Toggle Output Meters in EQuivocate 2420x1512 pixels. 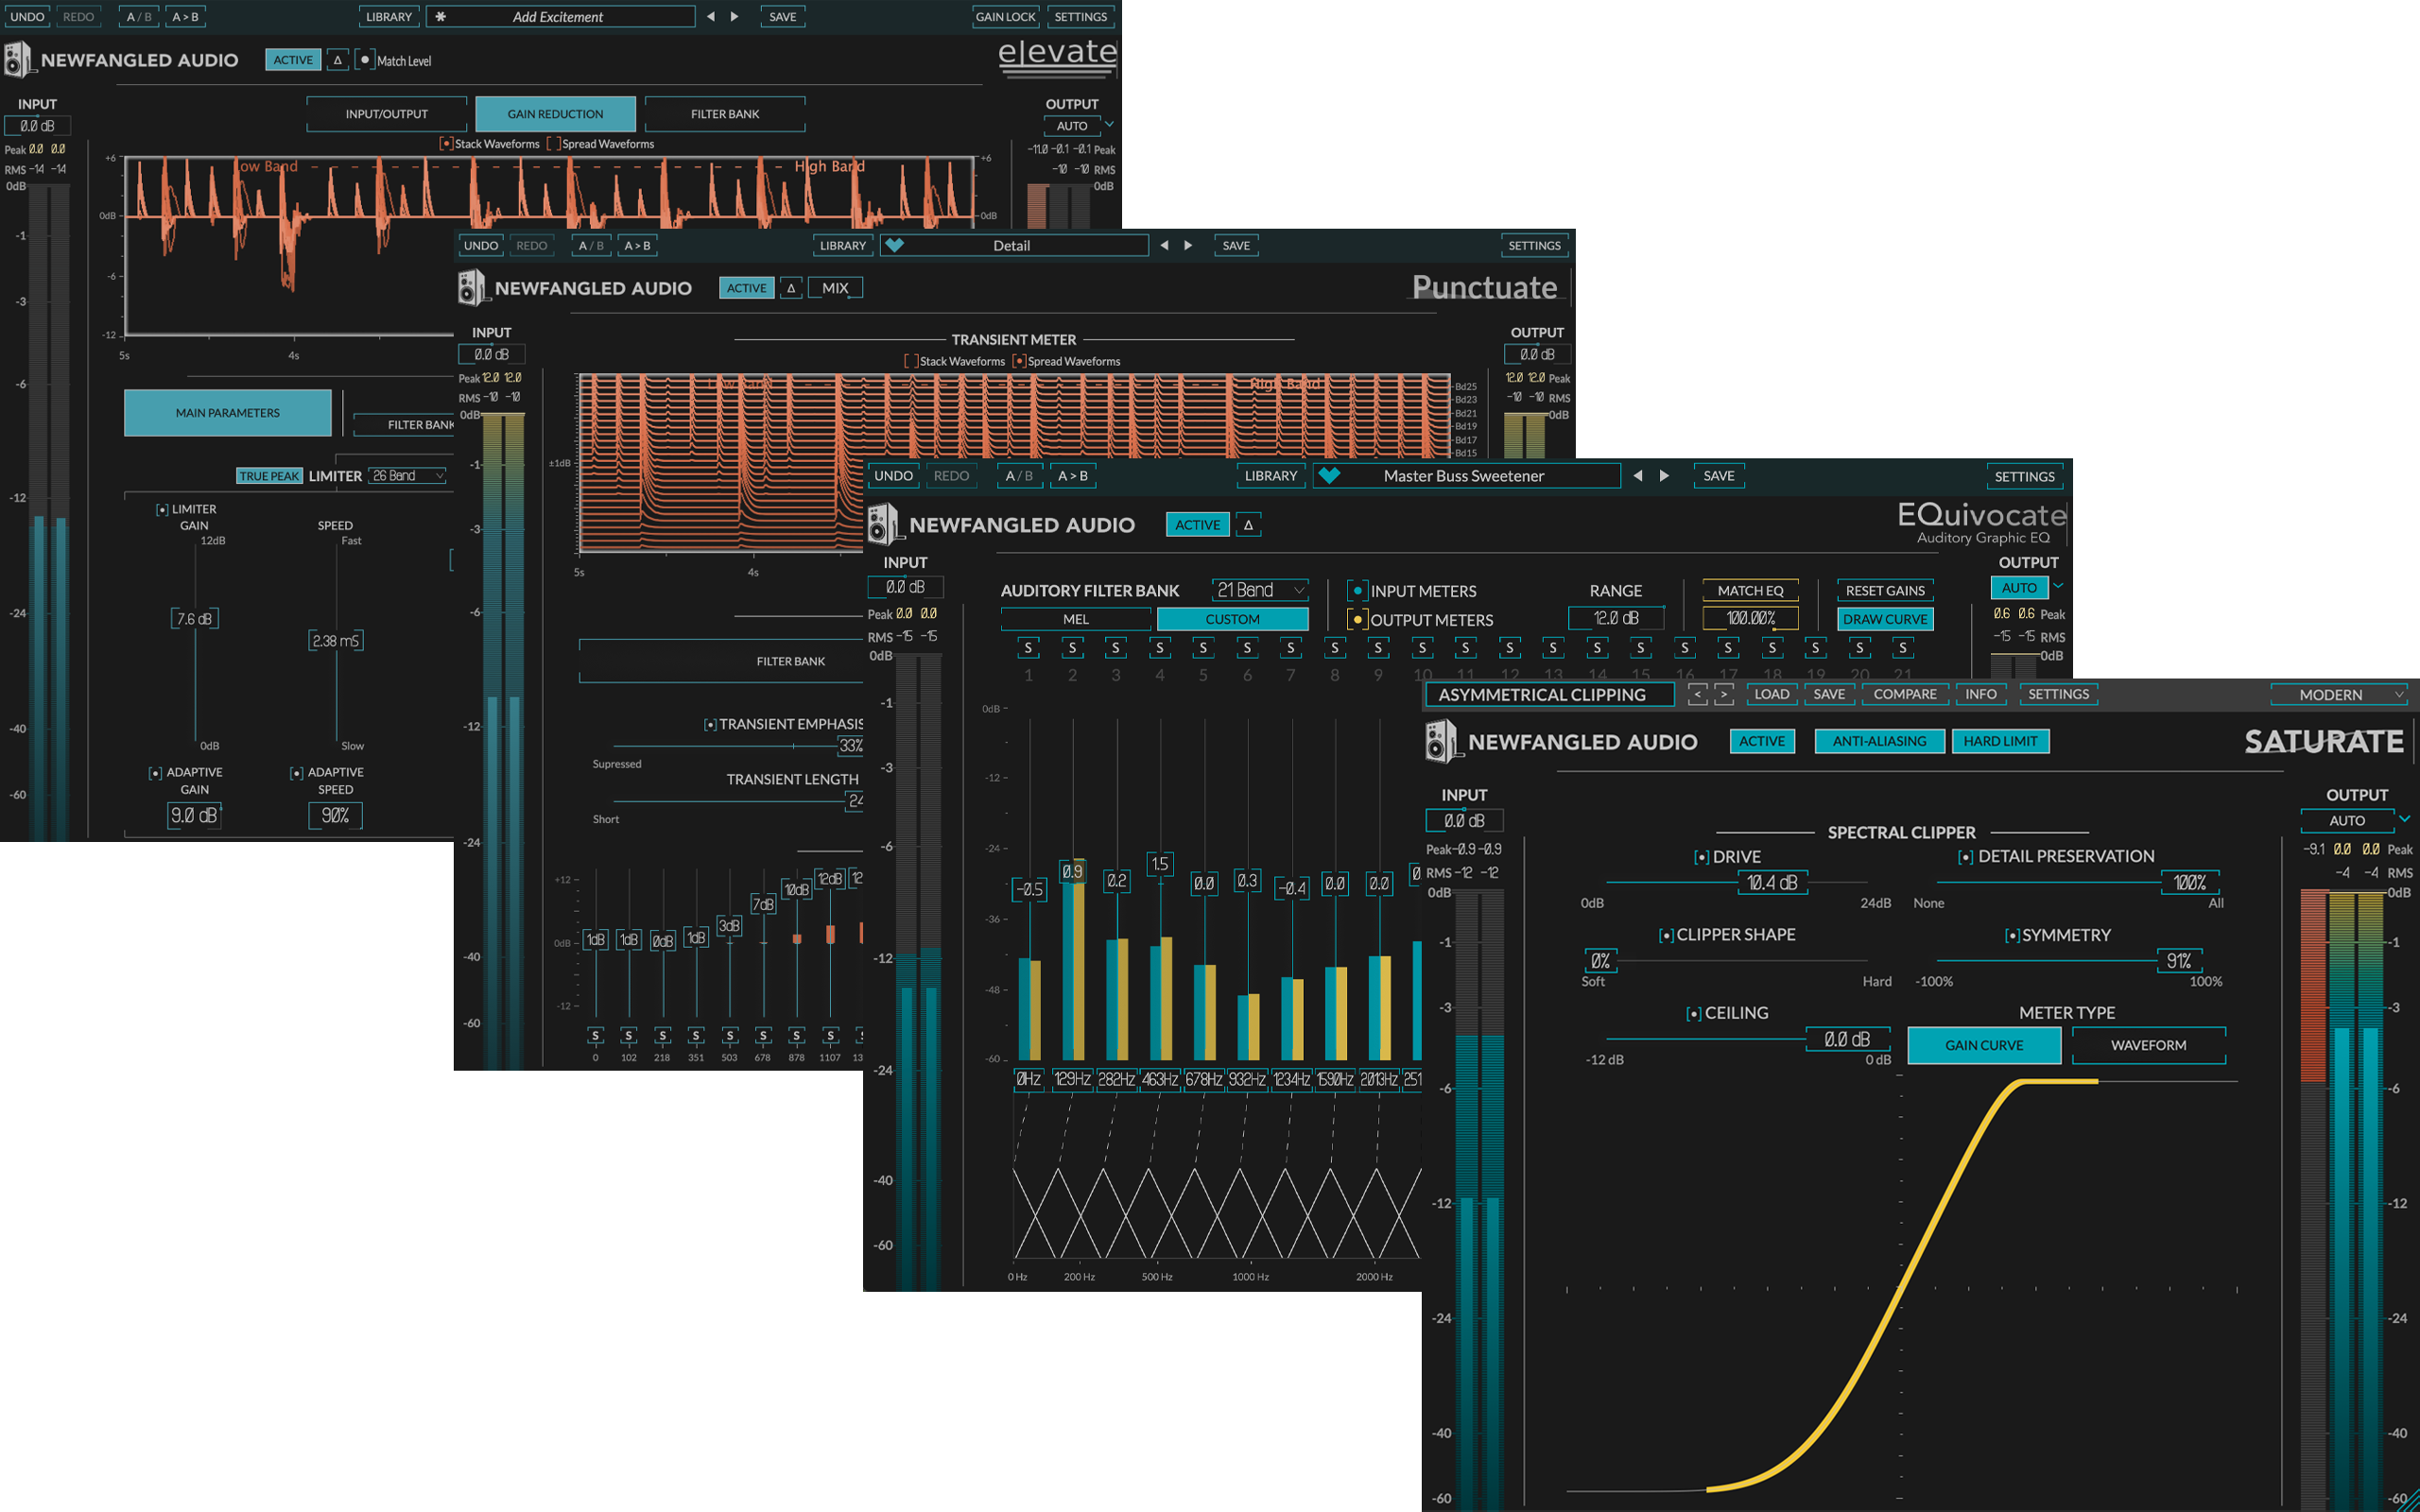pos(1357,620)
